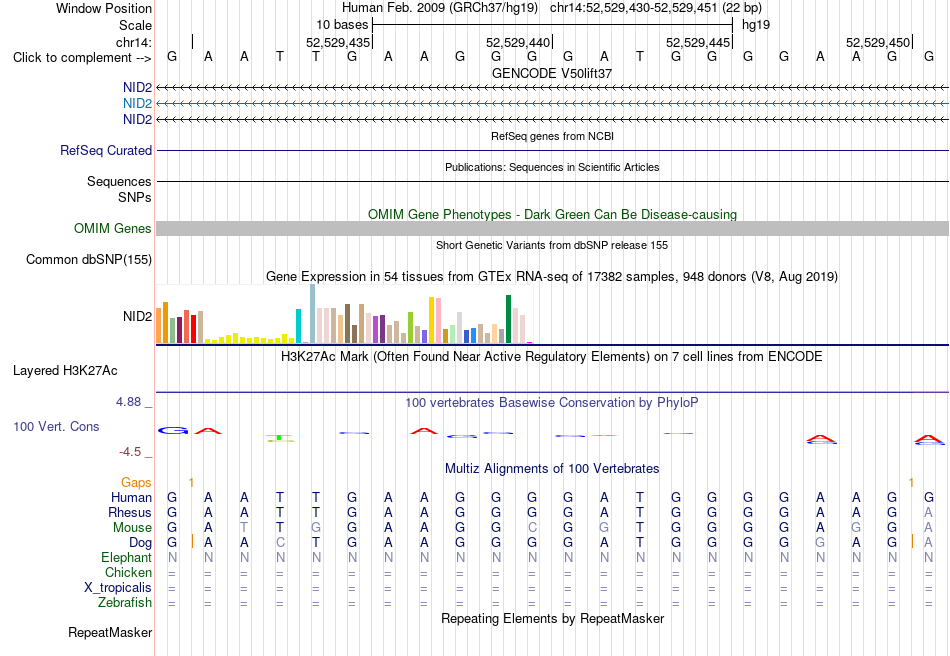Select the Zebrafish alignment row label
The image size is (950, 656).
point(125,603)
